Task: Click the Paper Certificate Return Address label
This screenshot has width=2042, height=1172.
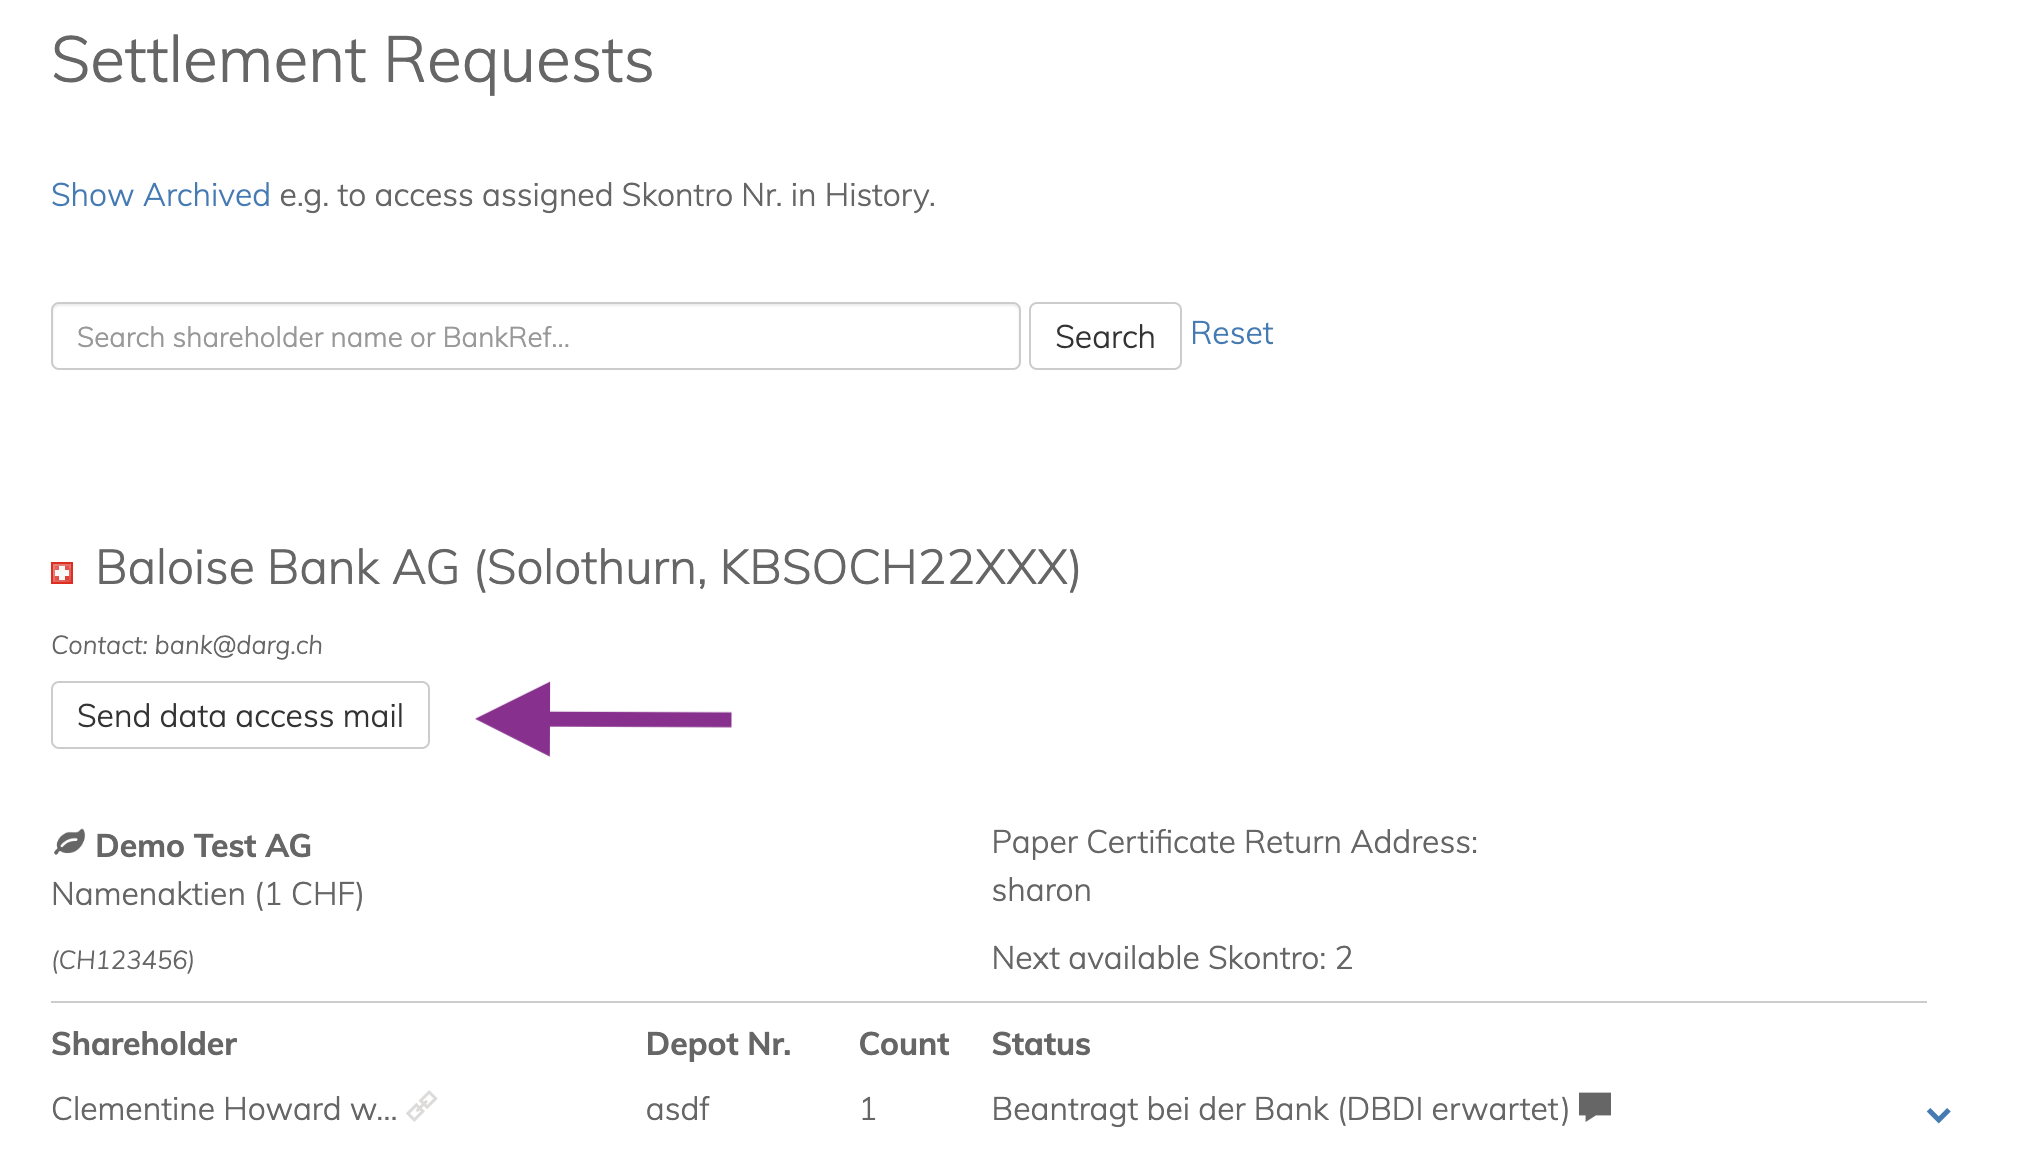Action: pos(1235,842)
